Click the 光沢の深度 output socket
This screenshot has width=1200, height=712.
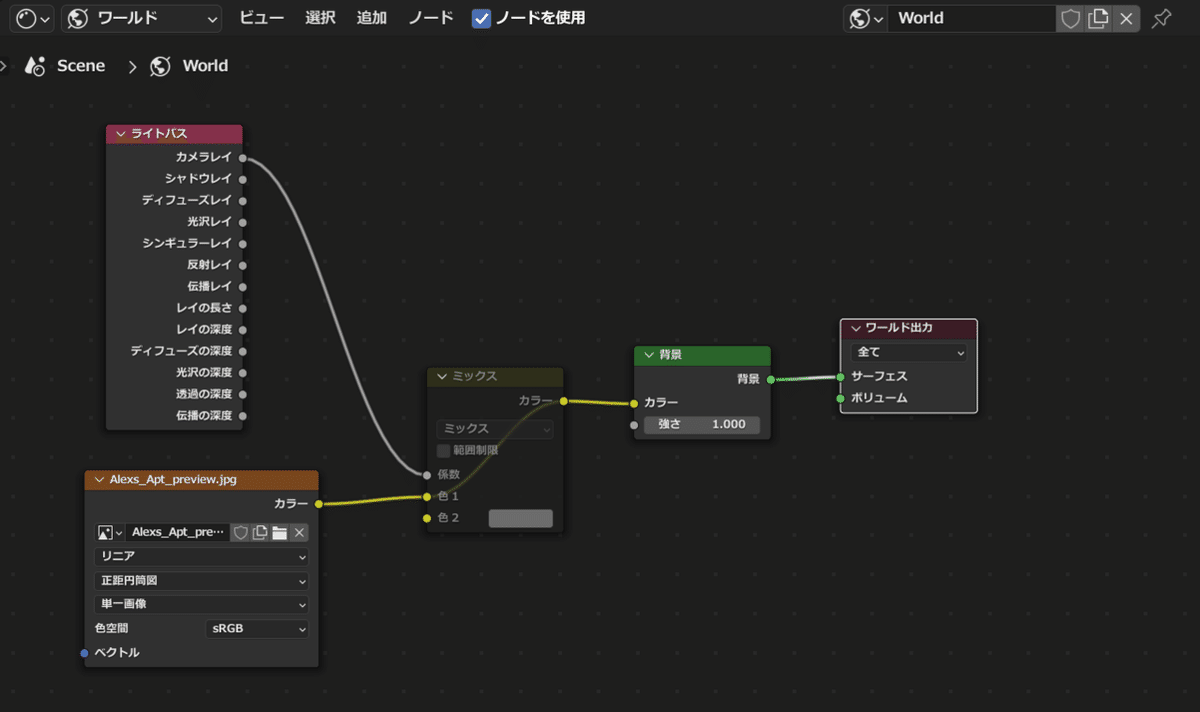243,372
